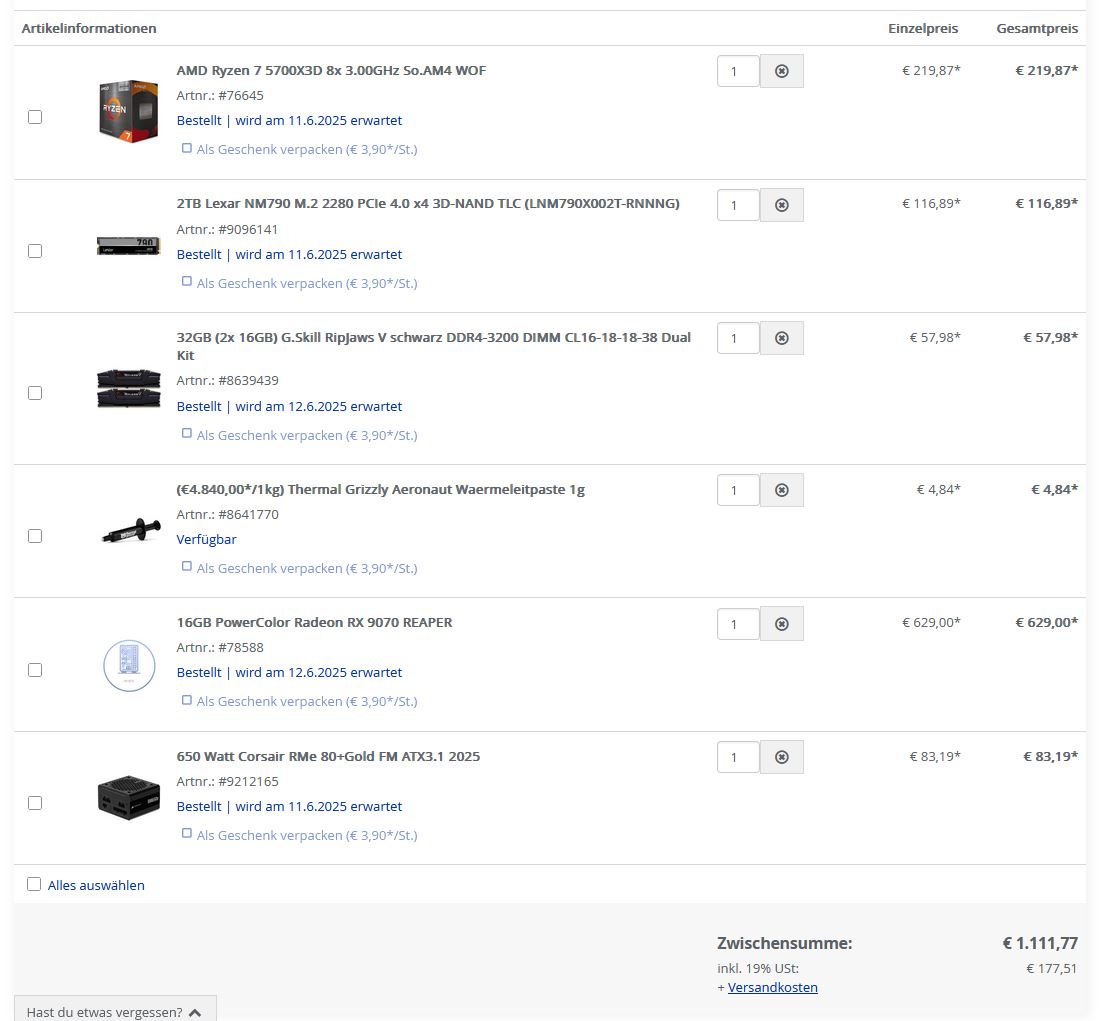Click the G.Skill delivery status 12.6.2025

289,406
